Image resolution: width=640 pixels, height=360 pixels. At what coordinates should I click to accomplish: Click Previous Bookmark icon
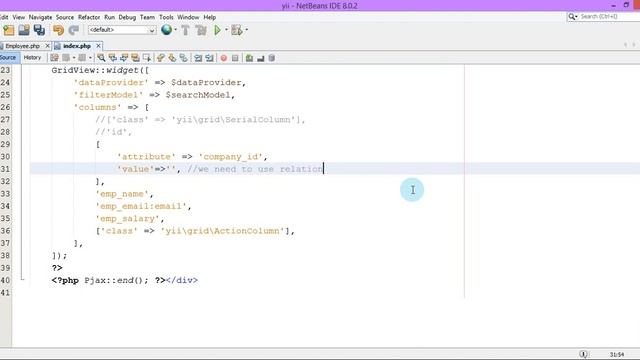tap(161, 58)
